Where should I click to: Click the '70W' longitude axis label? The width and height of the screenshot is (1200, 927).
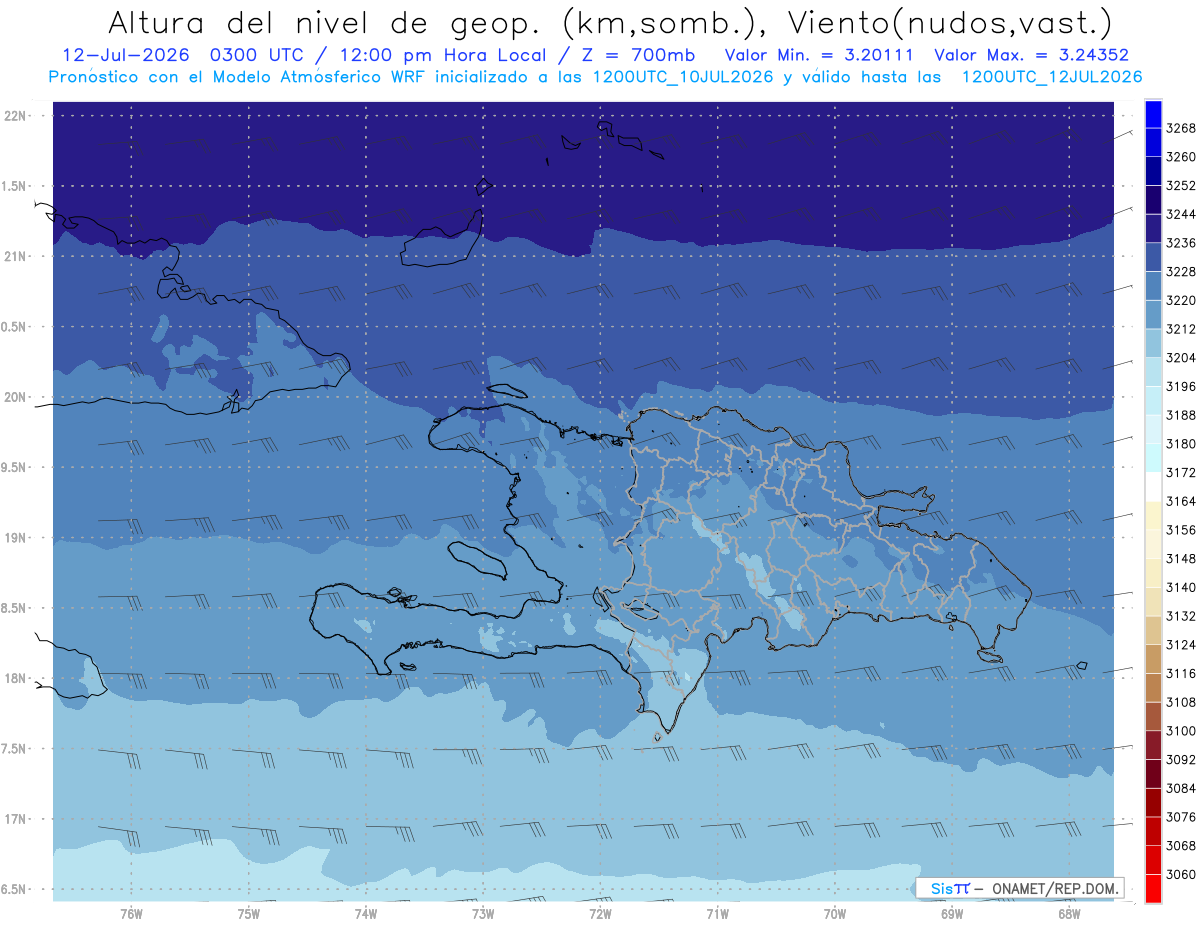[835, 914]
